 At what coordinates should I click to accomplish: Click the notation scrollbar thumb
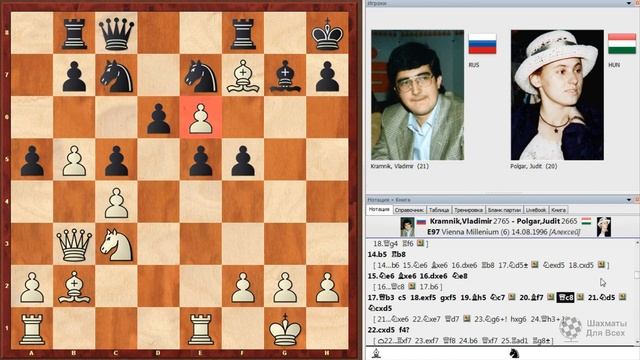(637, 276)
